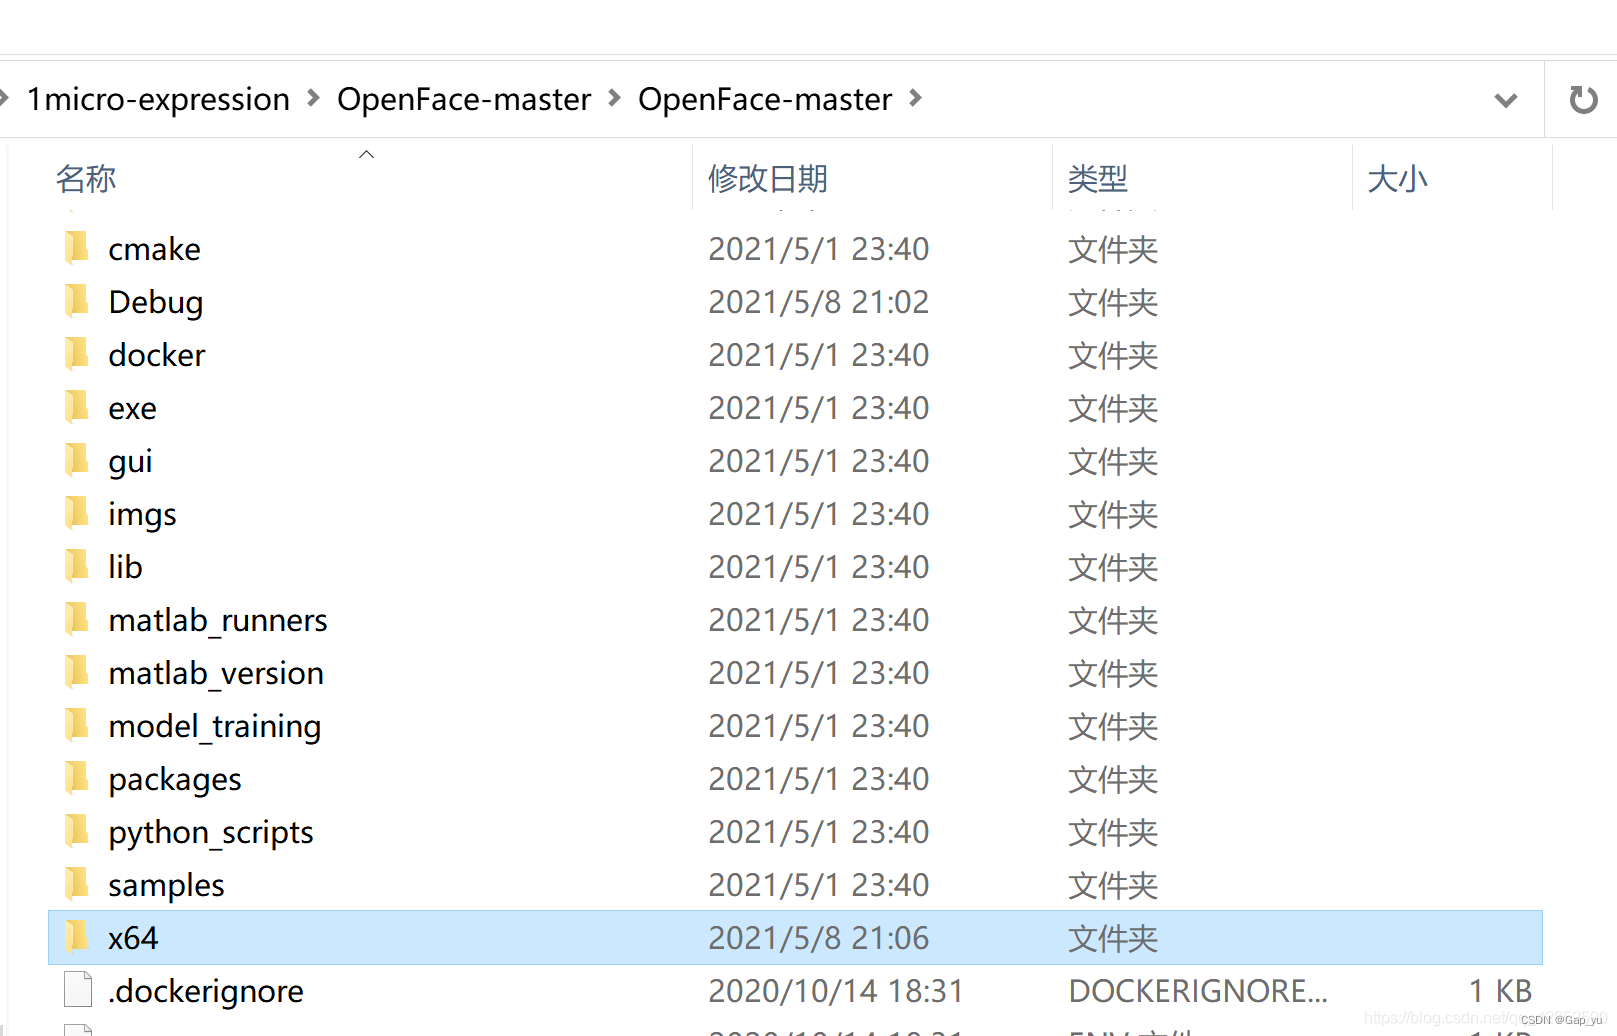Screen dimensions: 1617x1036
Task: Click the 文件夹 type cell for cmake
Action: (x=1113, y=249)
